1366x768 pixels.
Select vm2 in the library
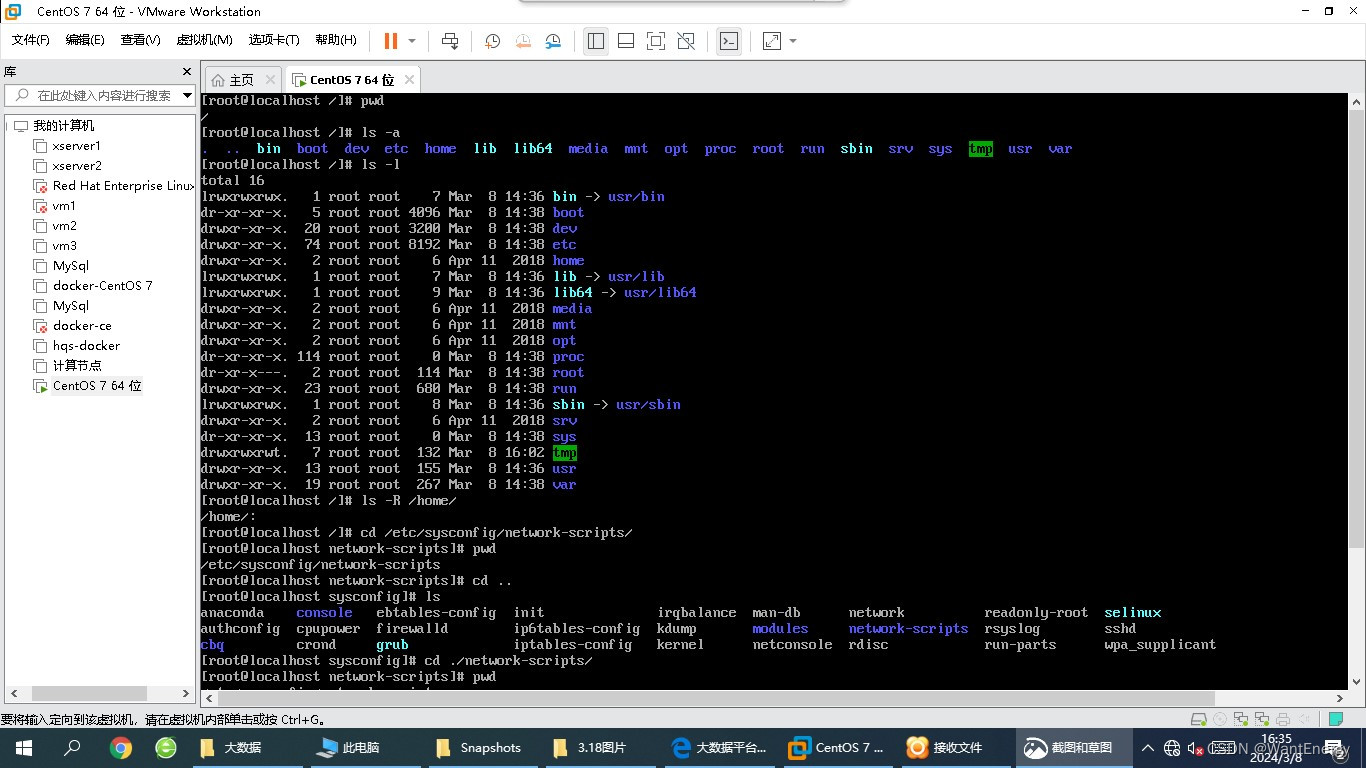click(55, 226)
